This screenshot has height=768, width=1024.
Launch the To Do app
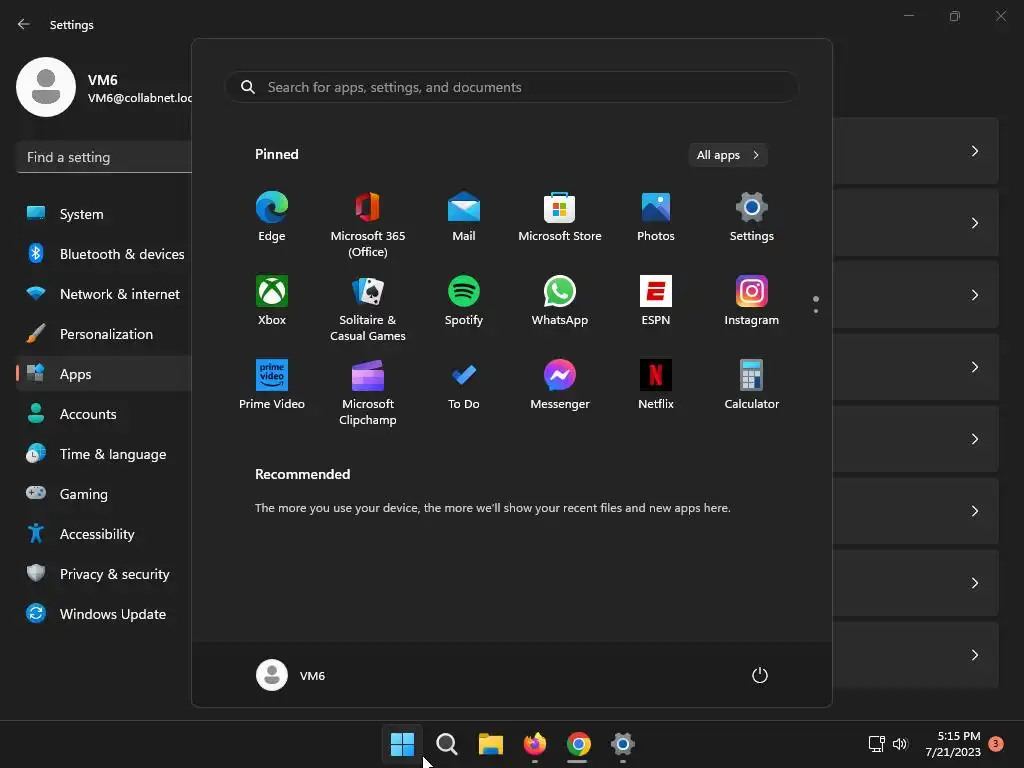(464, 384)
